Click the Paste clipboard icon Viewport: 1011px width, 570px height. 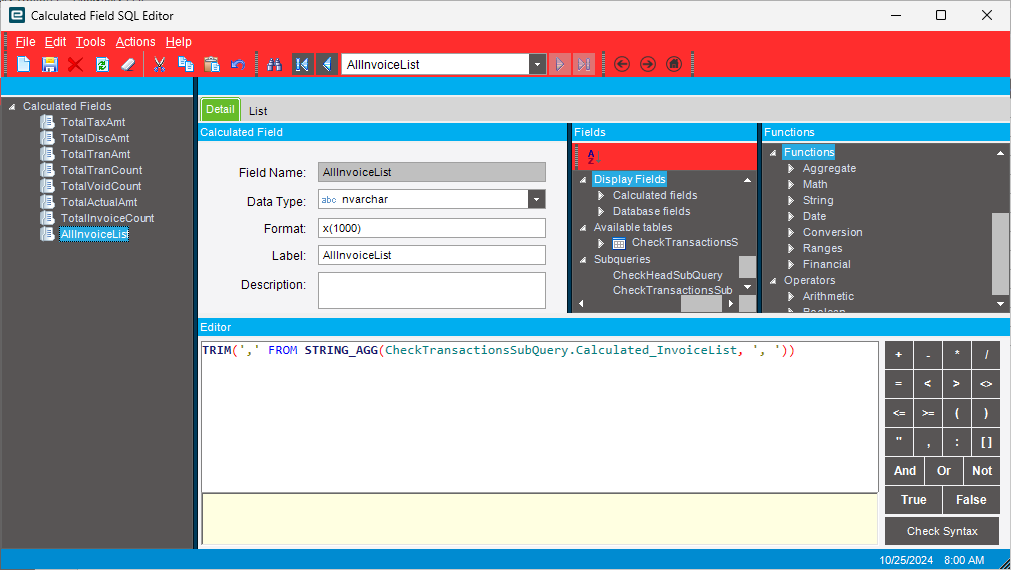211,64
